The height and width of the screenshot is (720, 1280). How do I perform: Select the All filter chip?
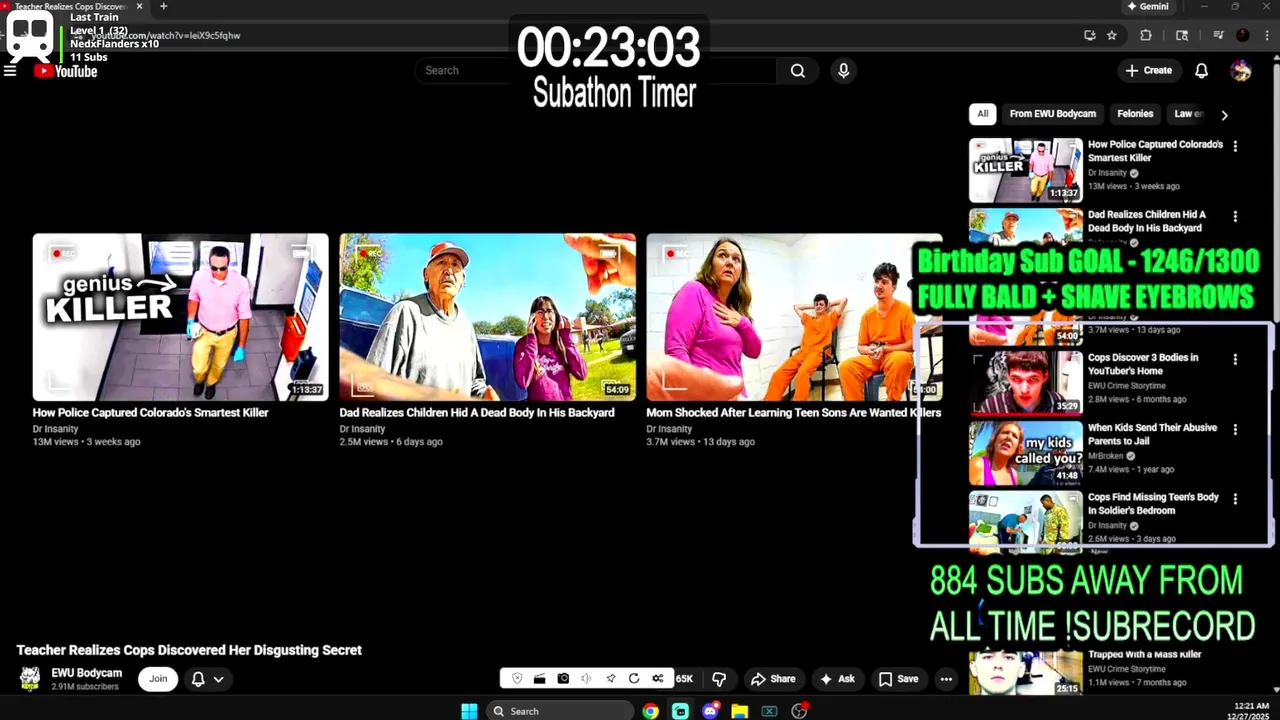pos(982,114)
